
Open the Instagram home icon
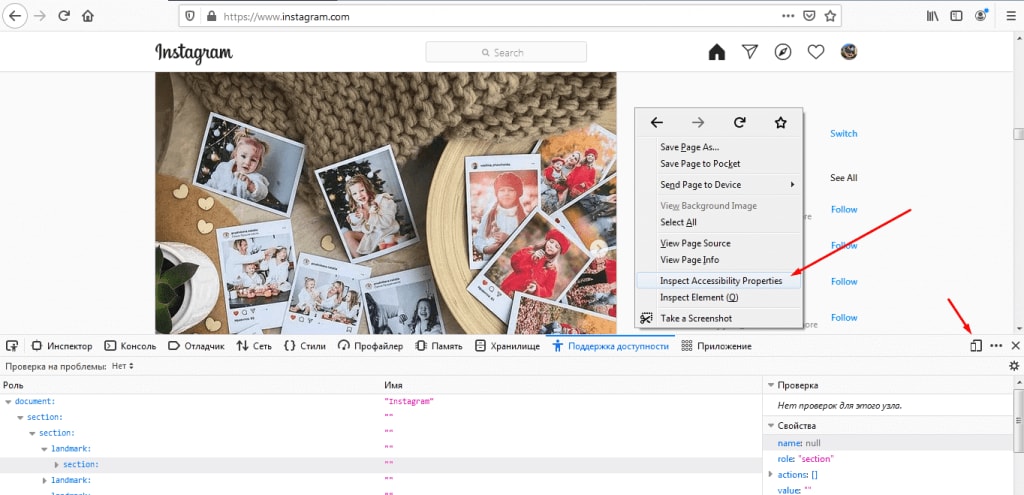(717, 52)
